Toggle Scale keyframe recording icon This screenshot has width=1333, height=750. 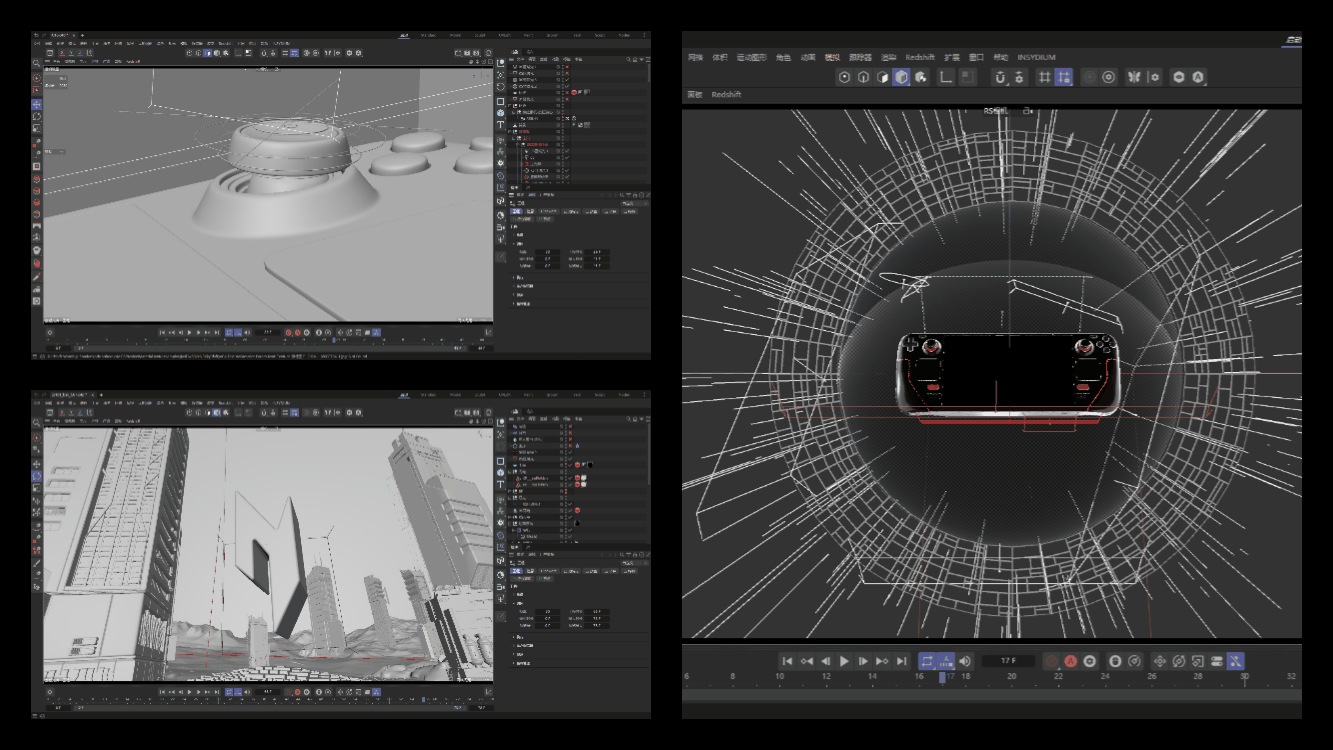(x=1198, y=661)
